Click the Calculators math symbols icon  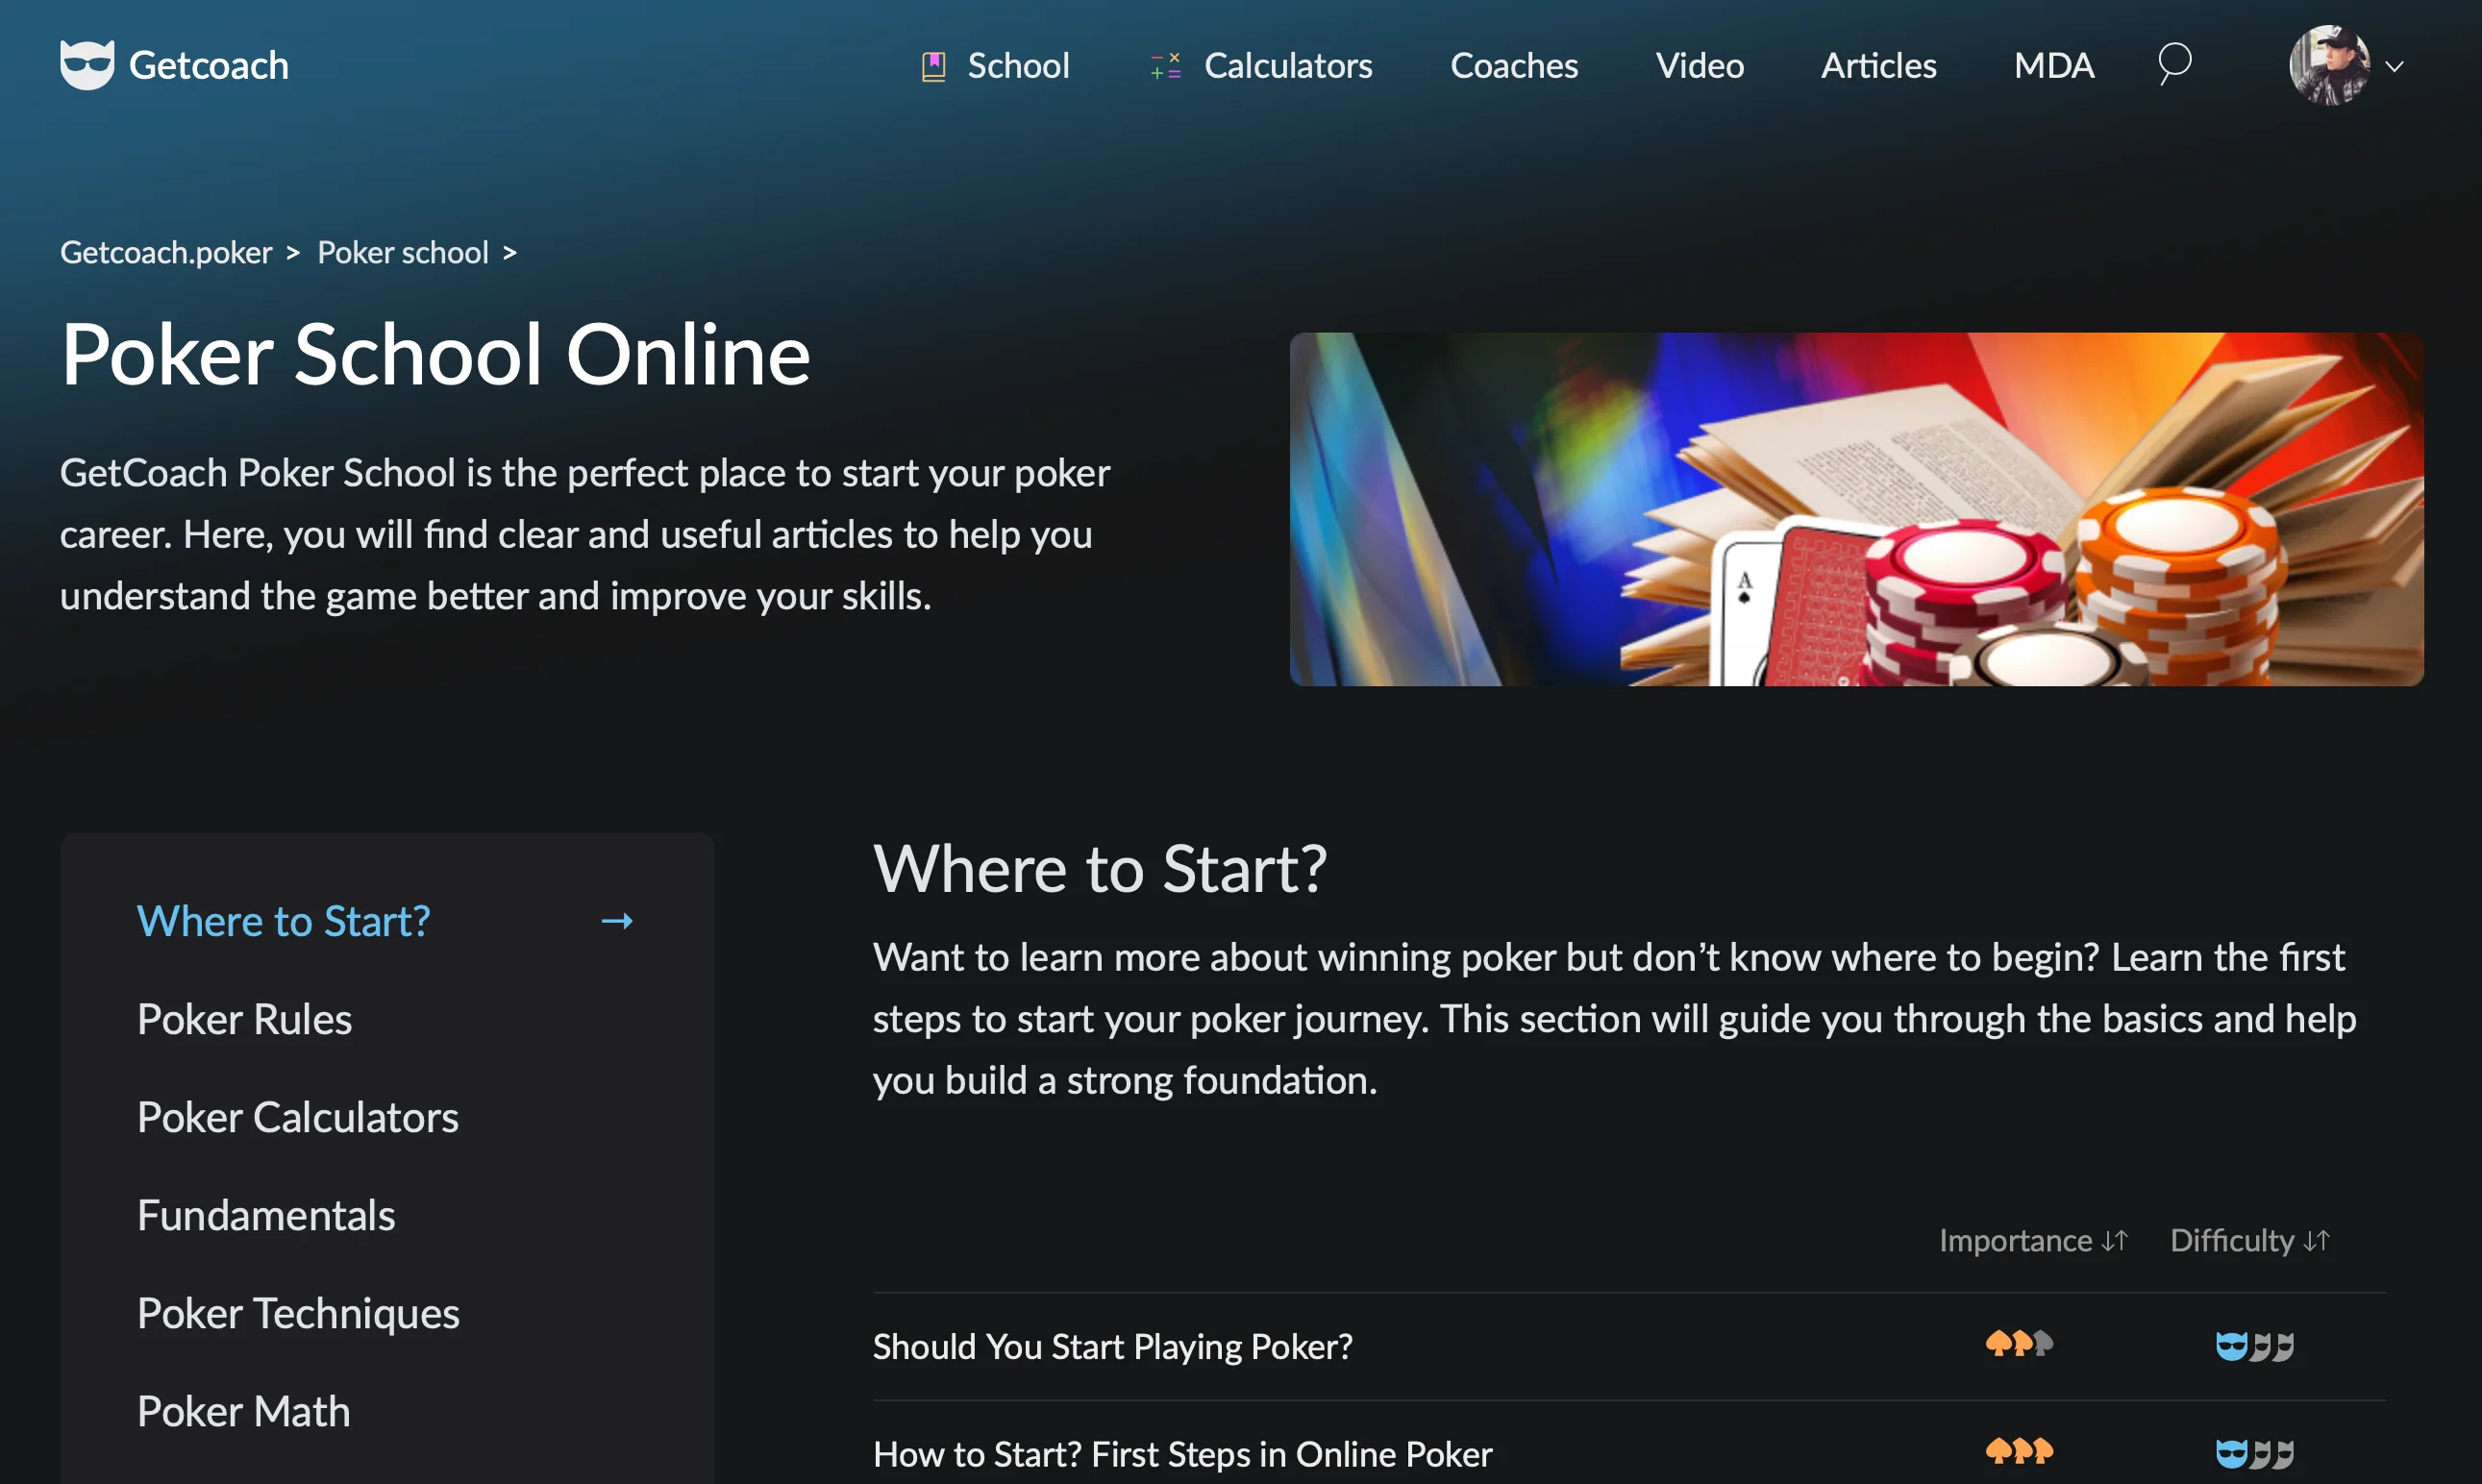tap(1165, 66)
